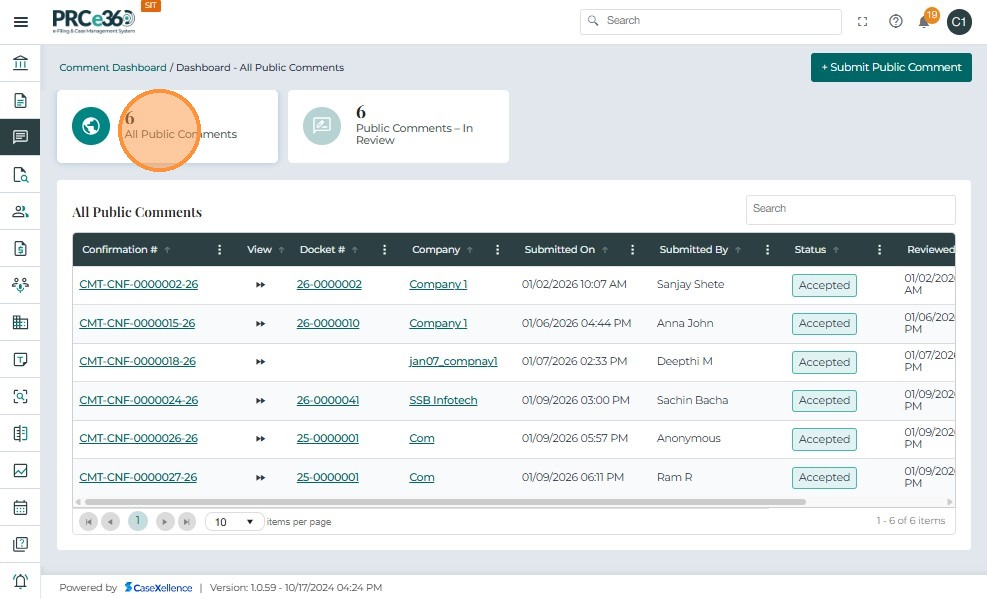Click the Submit Public Comment button
The width and height of the screenshot is (987, 599).
coord(891,67)
